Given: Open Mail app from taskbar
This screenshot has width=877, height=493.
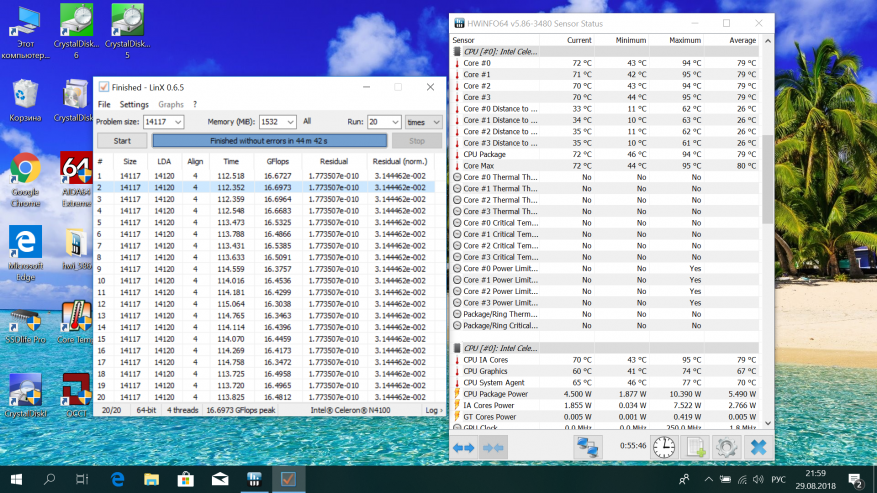Looking at the screenshot, I should [220, 480].
